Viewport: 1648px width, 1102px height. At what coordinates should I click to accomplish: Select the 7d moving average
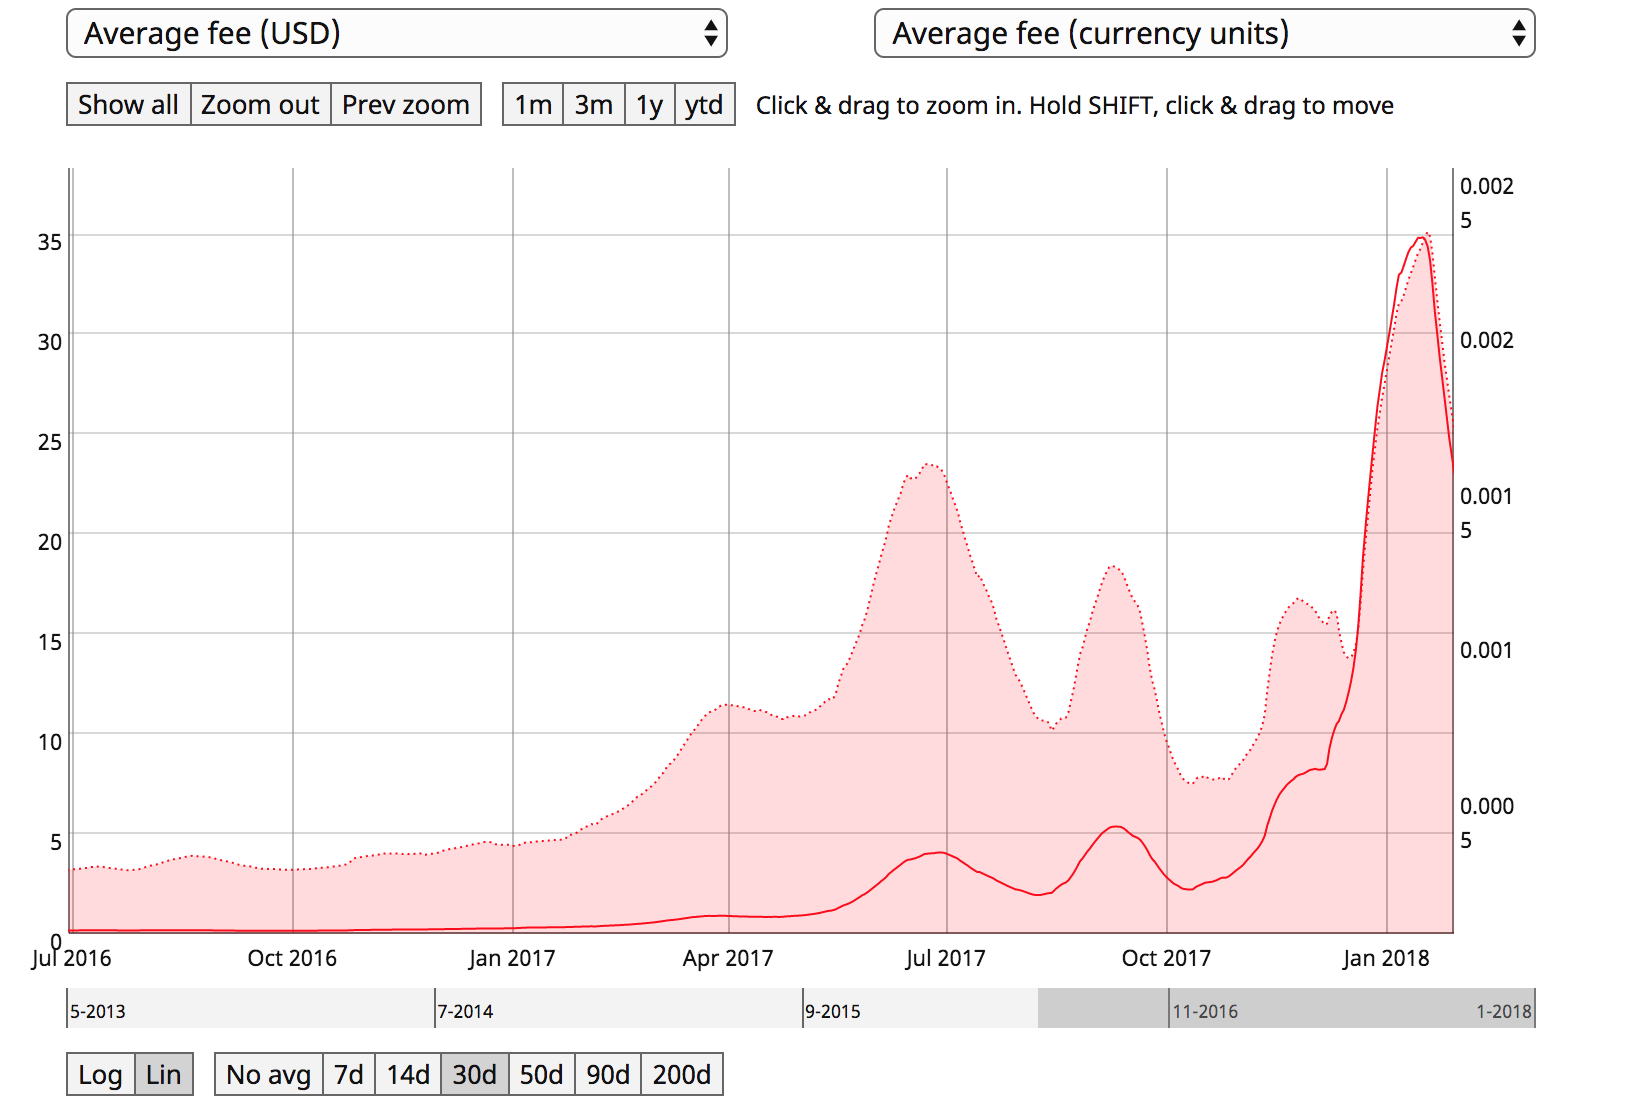click(348, 1074)
